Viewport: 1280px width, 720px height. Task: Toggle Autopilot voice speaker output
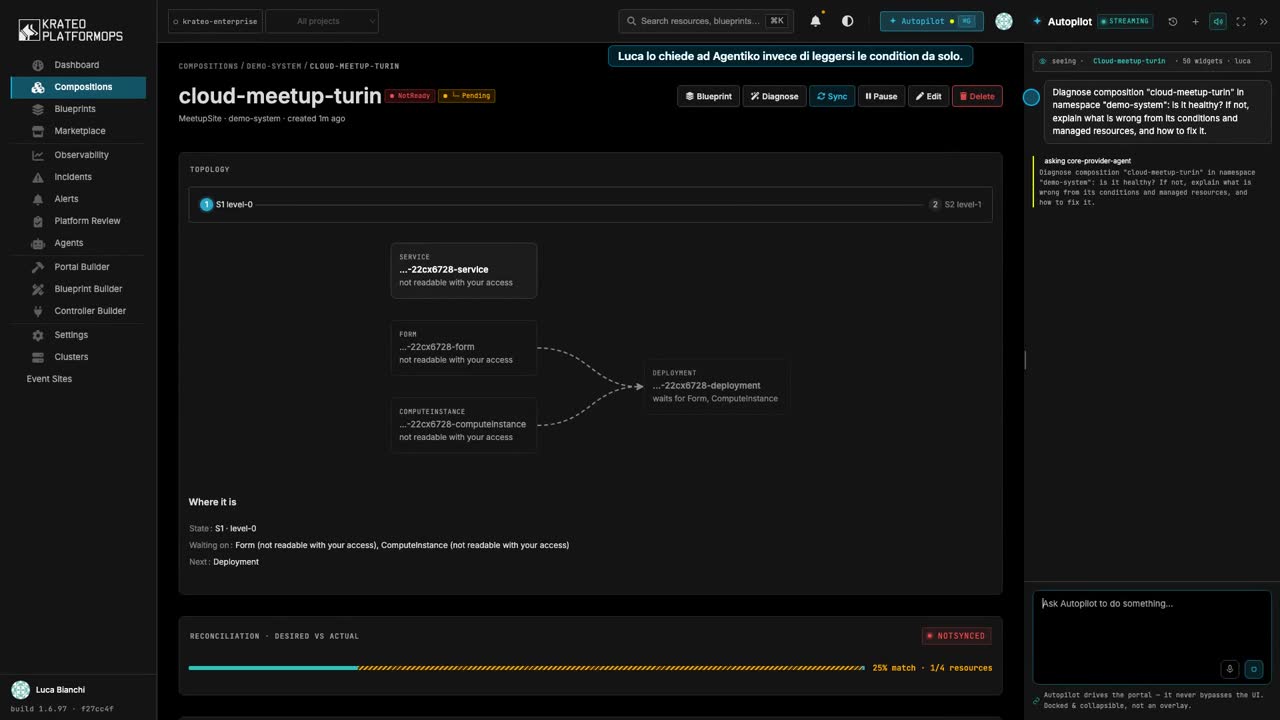(1218, 21)
